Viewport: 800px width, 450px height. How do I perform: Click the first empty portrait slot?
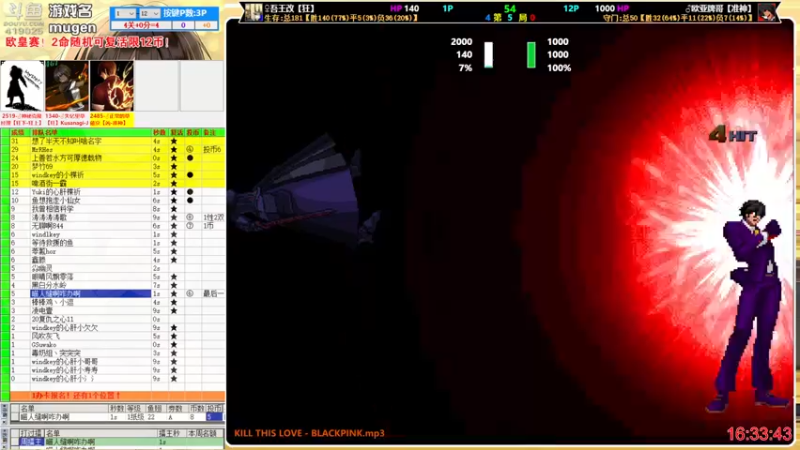click(157, 86)
